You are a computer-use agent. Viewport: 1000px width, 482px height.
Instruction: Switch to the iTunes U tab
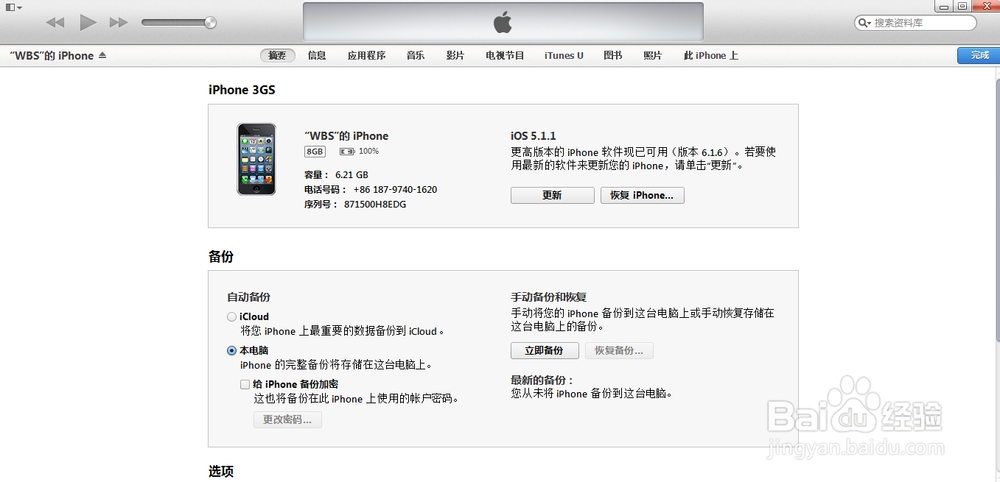point(564,55)
